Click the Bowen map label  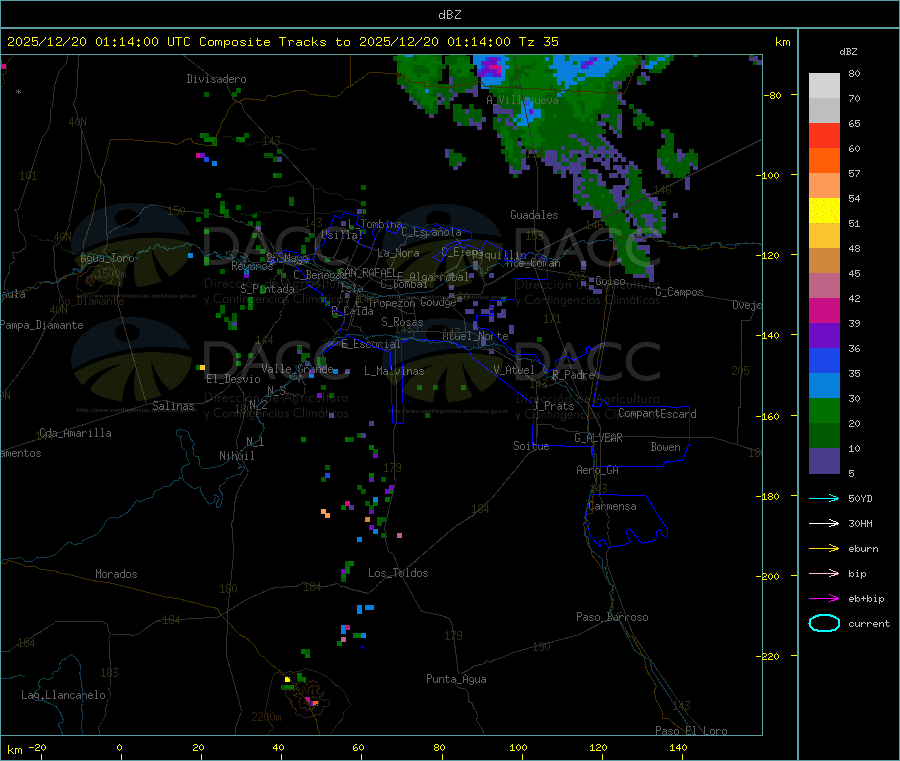coord(665,447)
